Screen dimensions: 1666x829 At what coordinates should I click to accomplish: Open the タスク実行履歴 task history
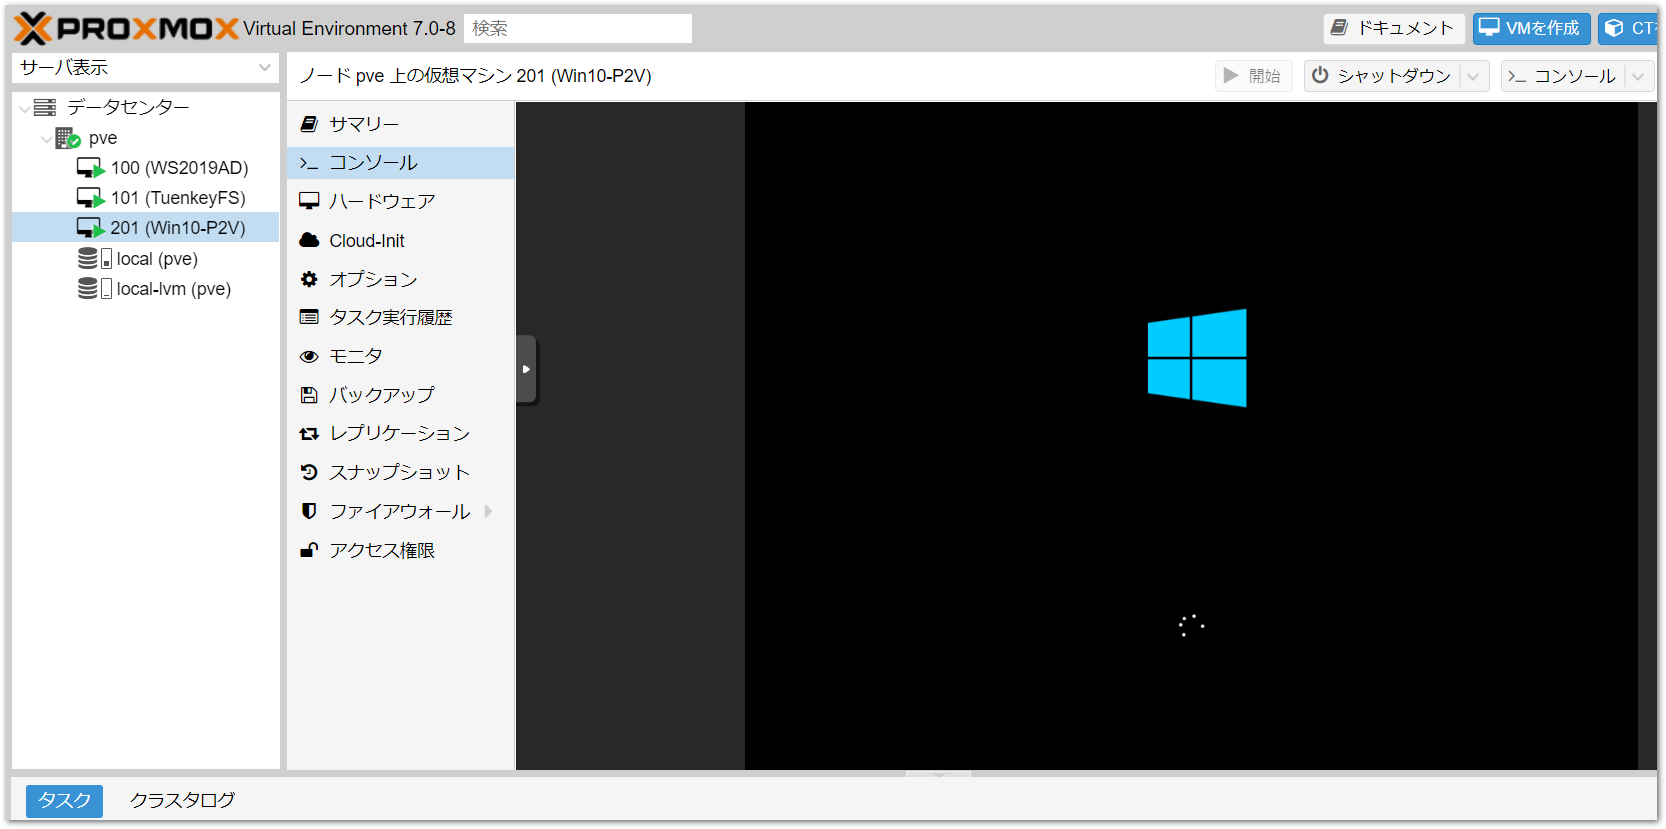click(x=401, y=317)
